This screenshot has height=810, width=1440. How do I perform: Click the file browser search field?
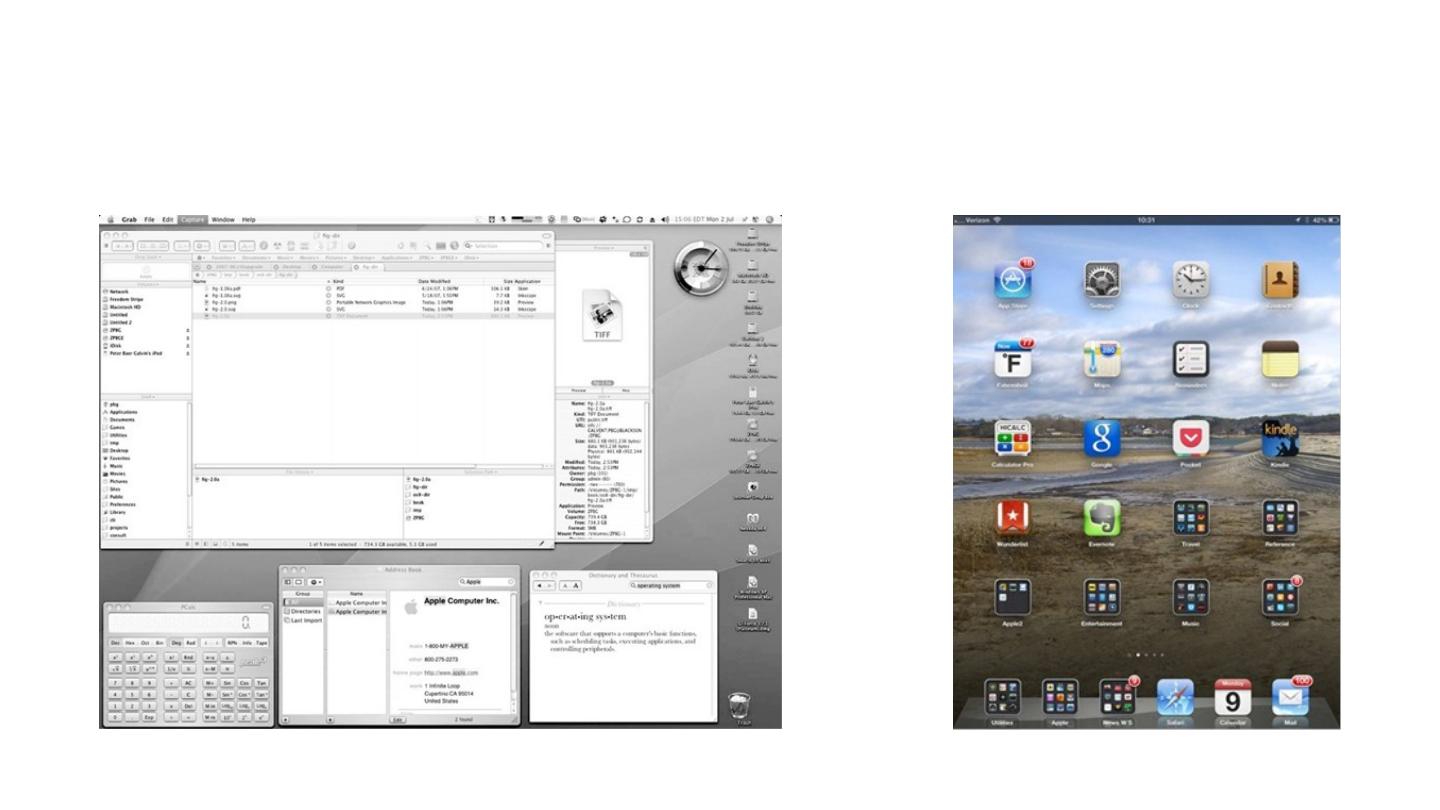click(x=505, y=246)
